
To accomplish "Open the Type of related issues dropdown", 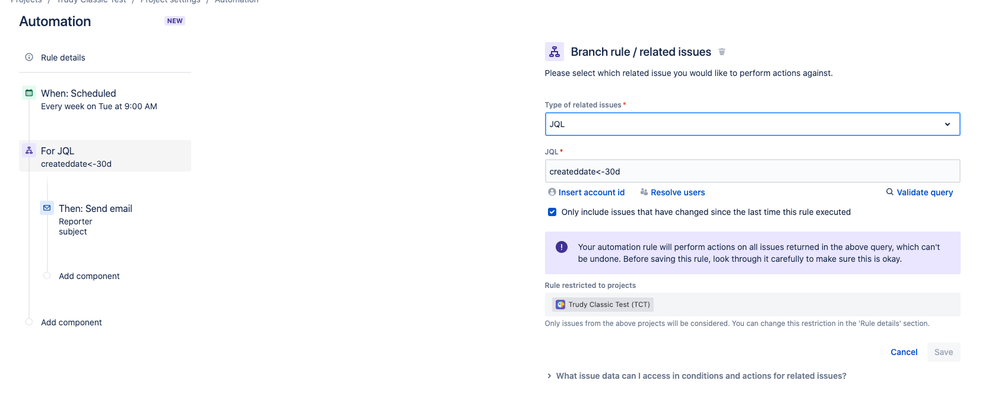I will (752, 124).
